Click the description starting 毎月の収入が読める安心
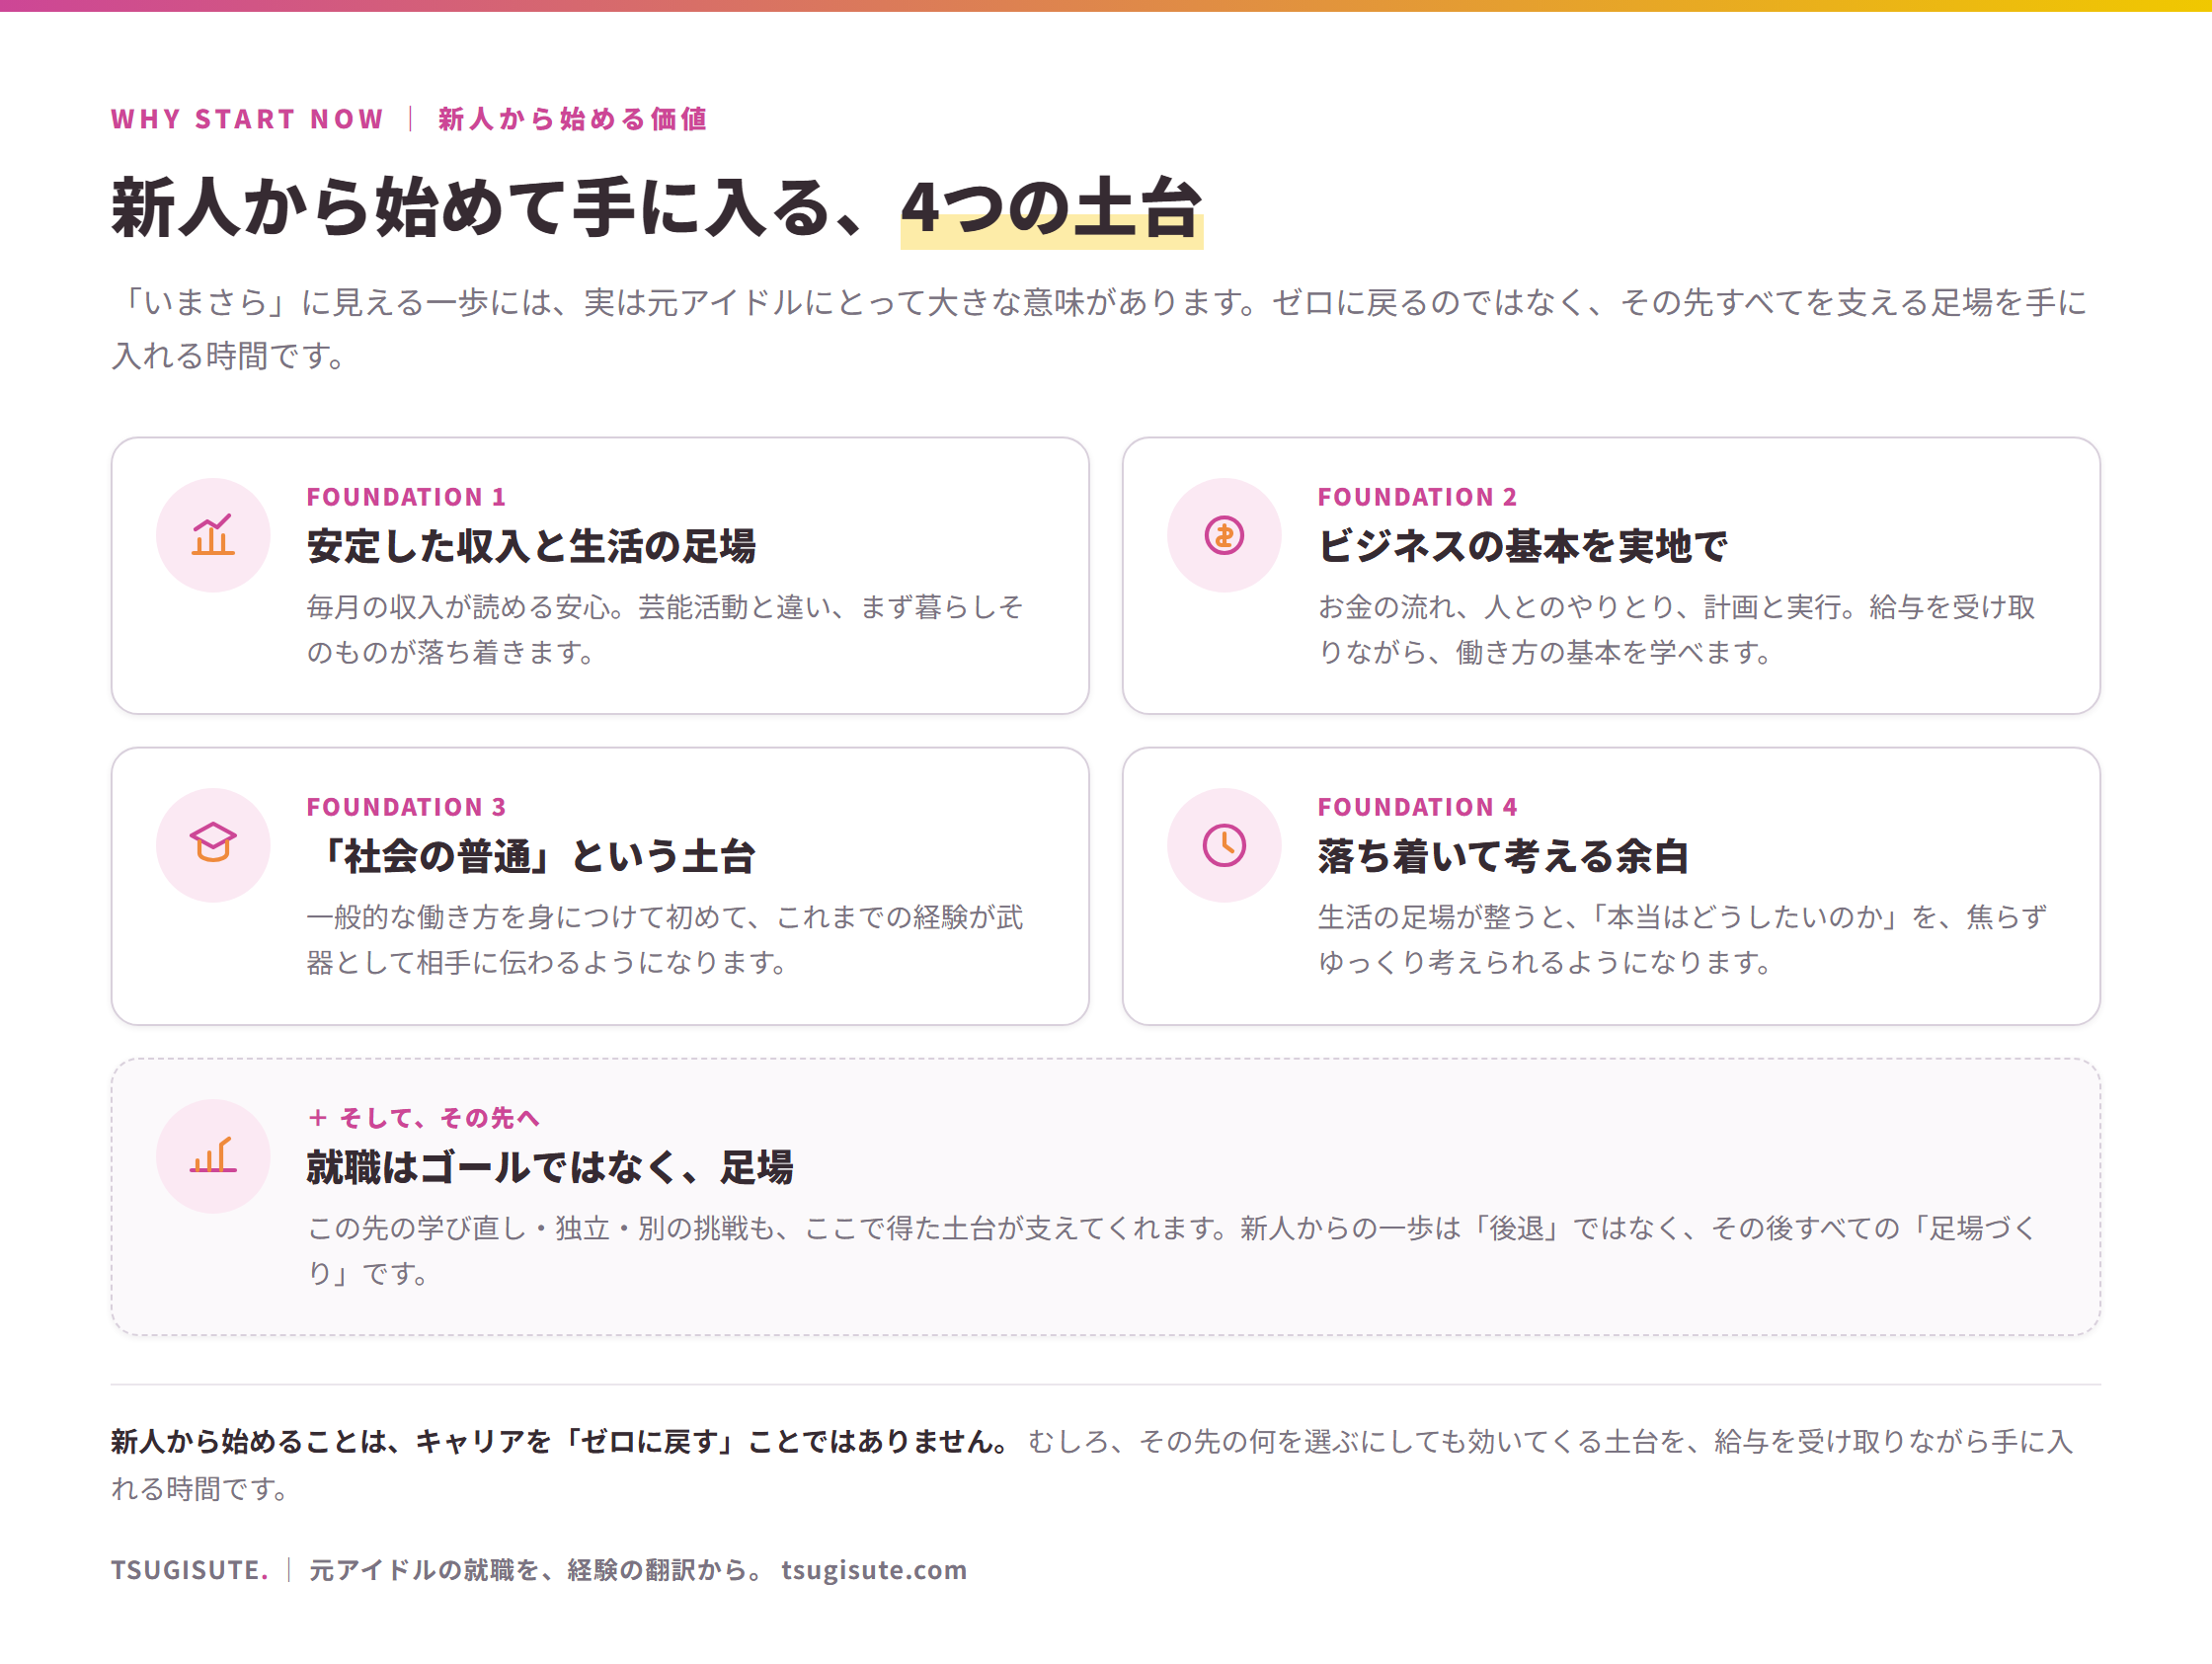The image size is (2212, 1664). pos(665,629)
